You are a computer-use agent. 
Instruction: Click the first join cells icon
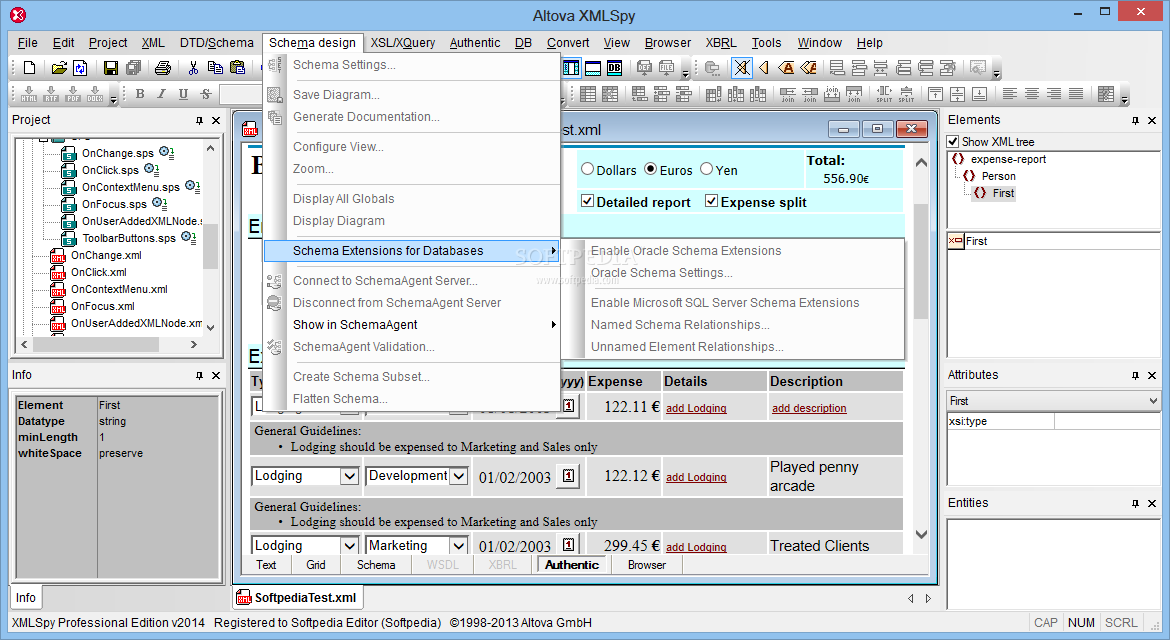(788, 94)
